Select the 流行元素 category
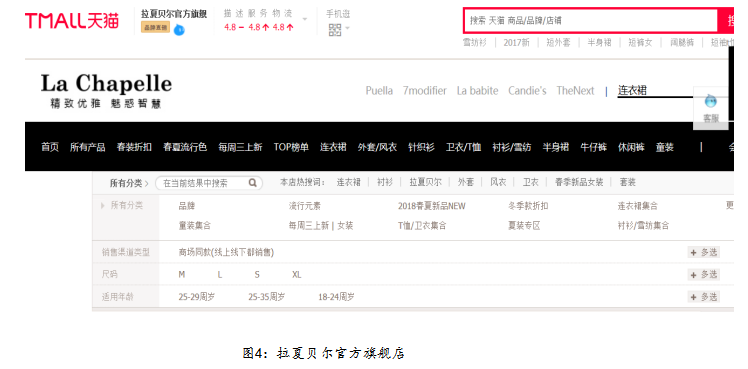Image resolution: width=748 pixels, height=369 pixels. pyautogui.click(x=305, y=206)
